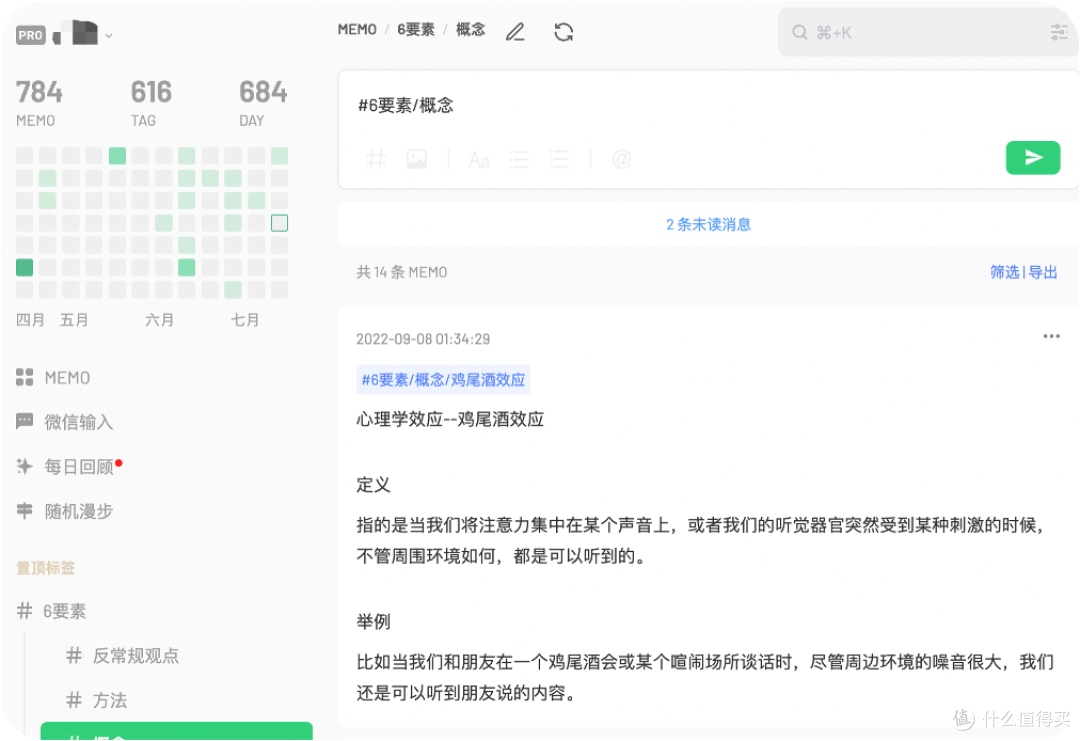Click the 筛选 filter link
The image size is (1080, 741).
tap(1004, 272)
